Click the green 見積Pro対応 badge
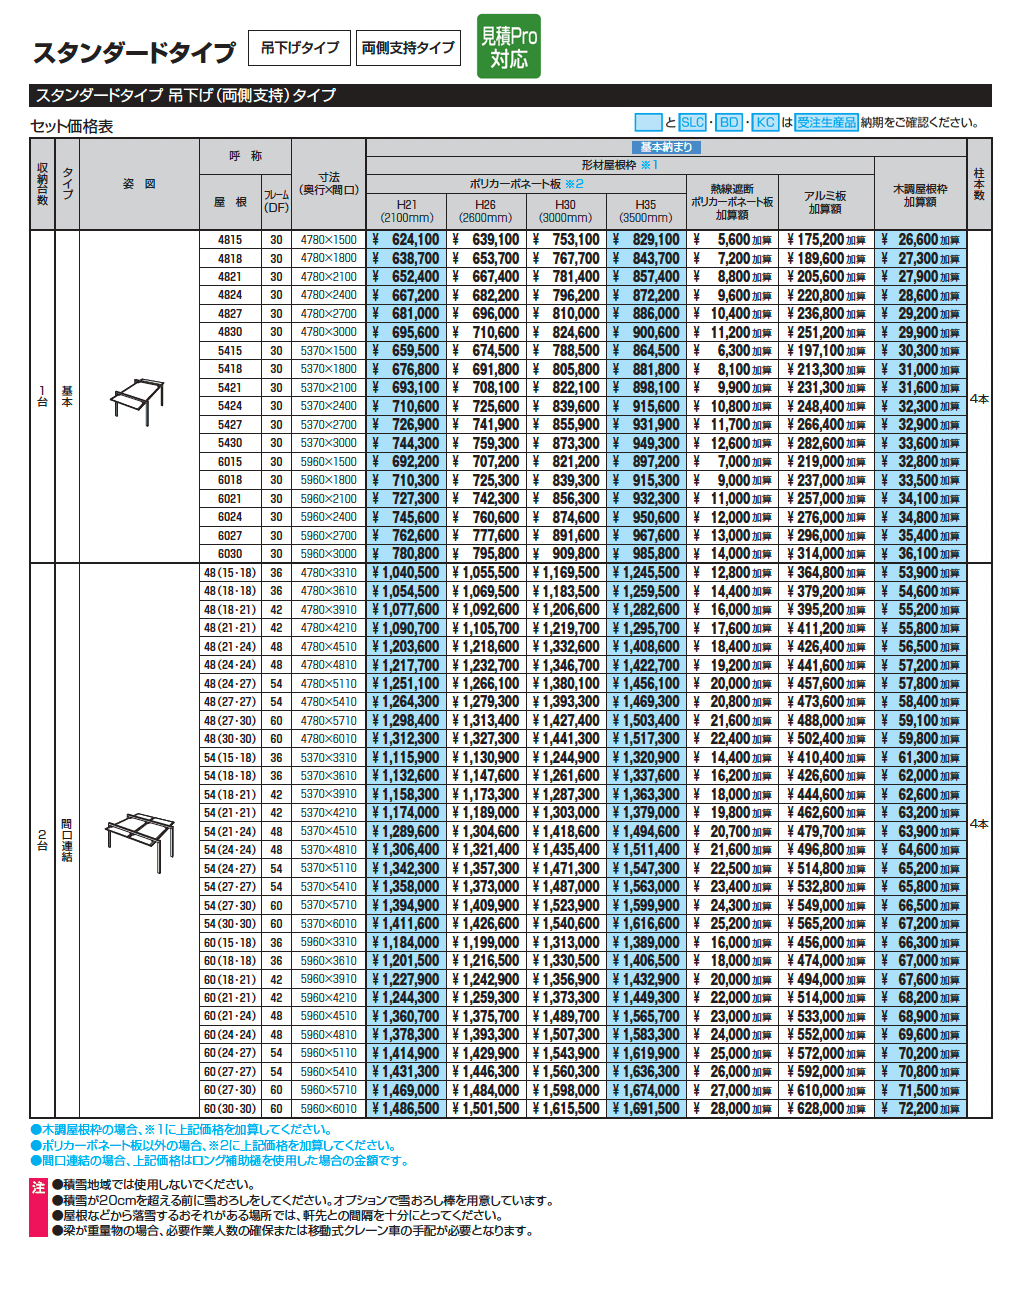The height and width of the screenshot is (1297, 1018). (x=509, y=46)
